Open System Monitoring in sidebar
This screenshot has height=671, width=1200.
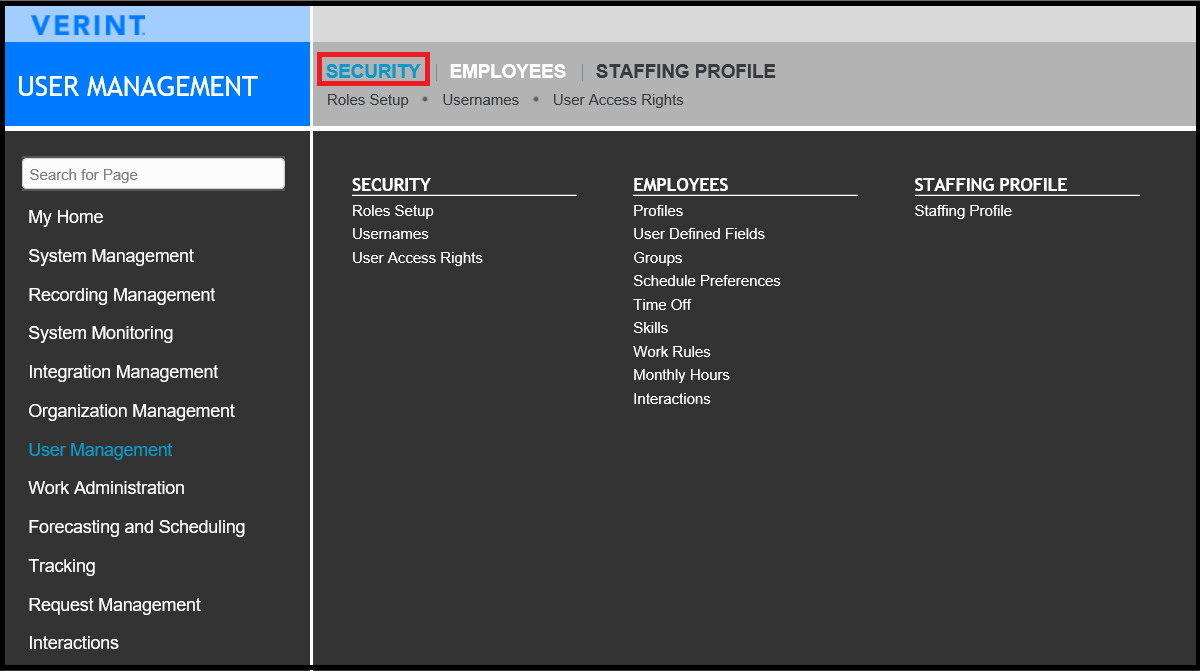coord(101,333)
